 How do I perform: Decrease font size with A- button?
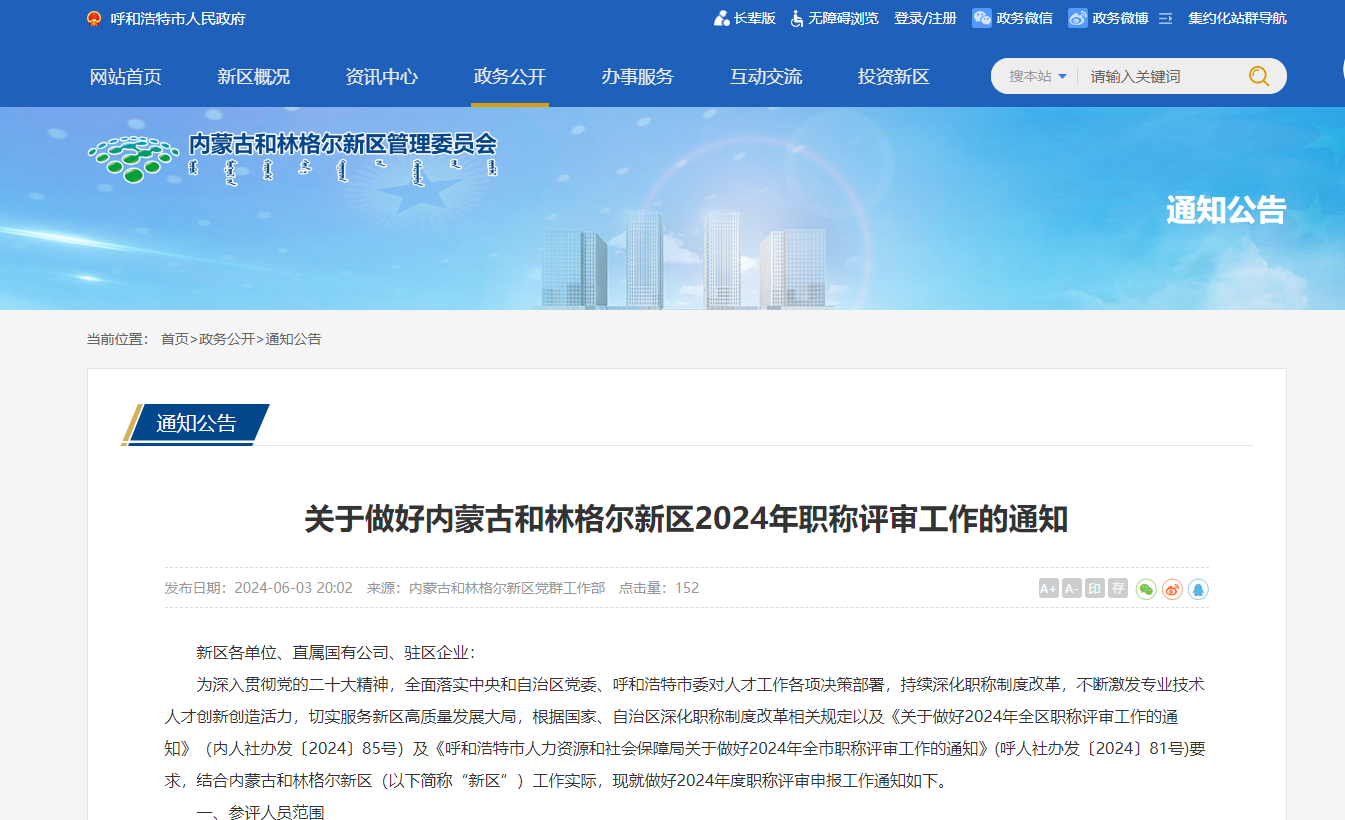[1071, 589]
